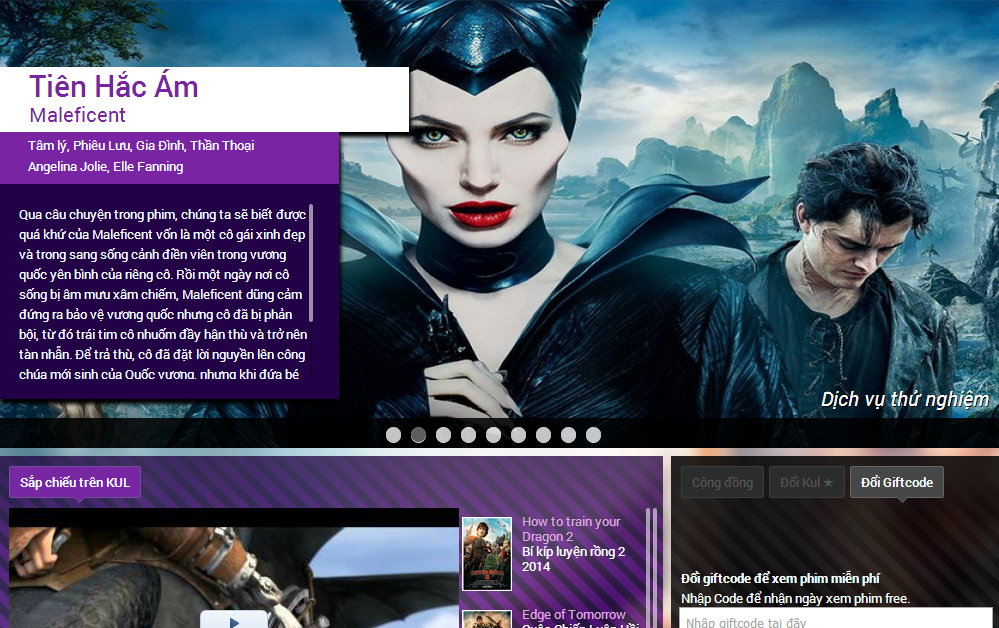View actor Elle Fanning
Image resolution: width=999 pixels, height=628 pixels.
[x=148, y=167]
